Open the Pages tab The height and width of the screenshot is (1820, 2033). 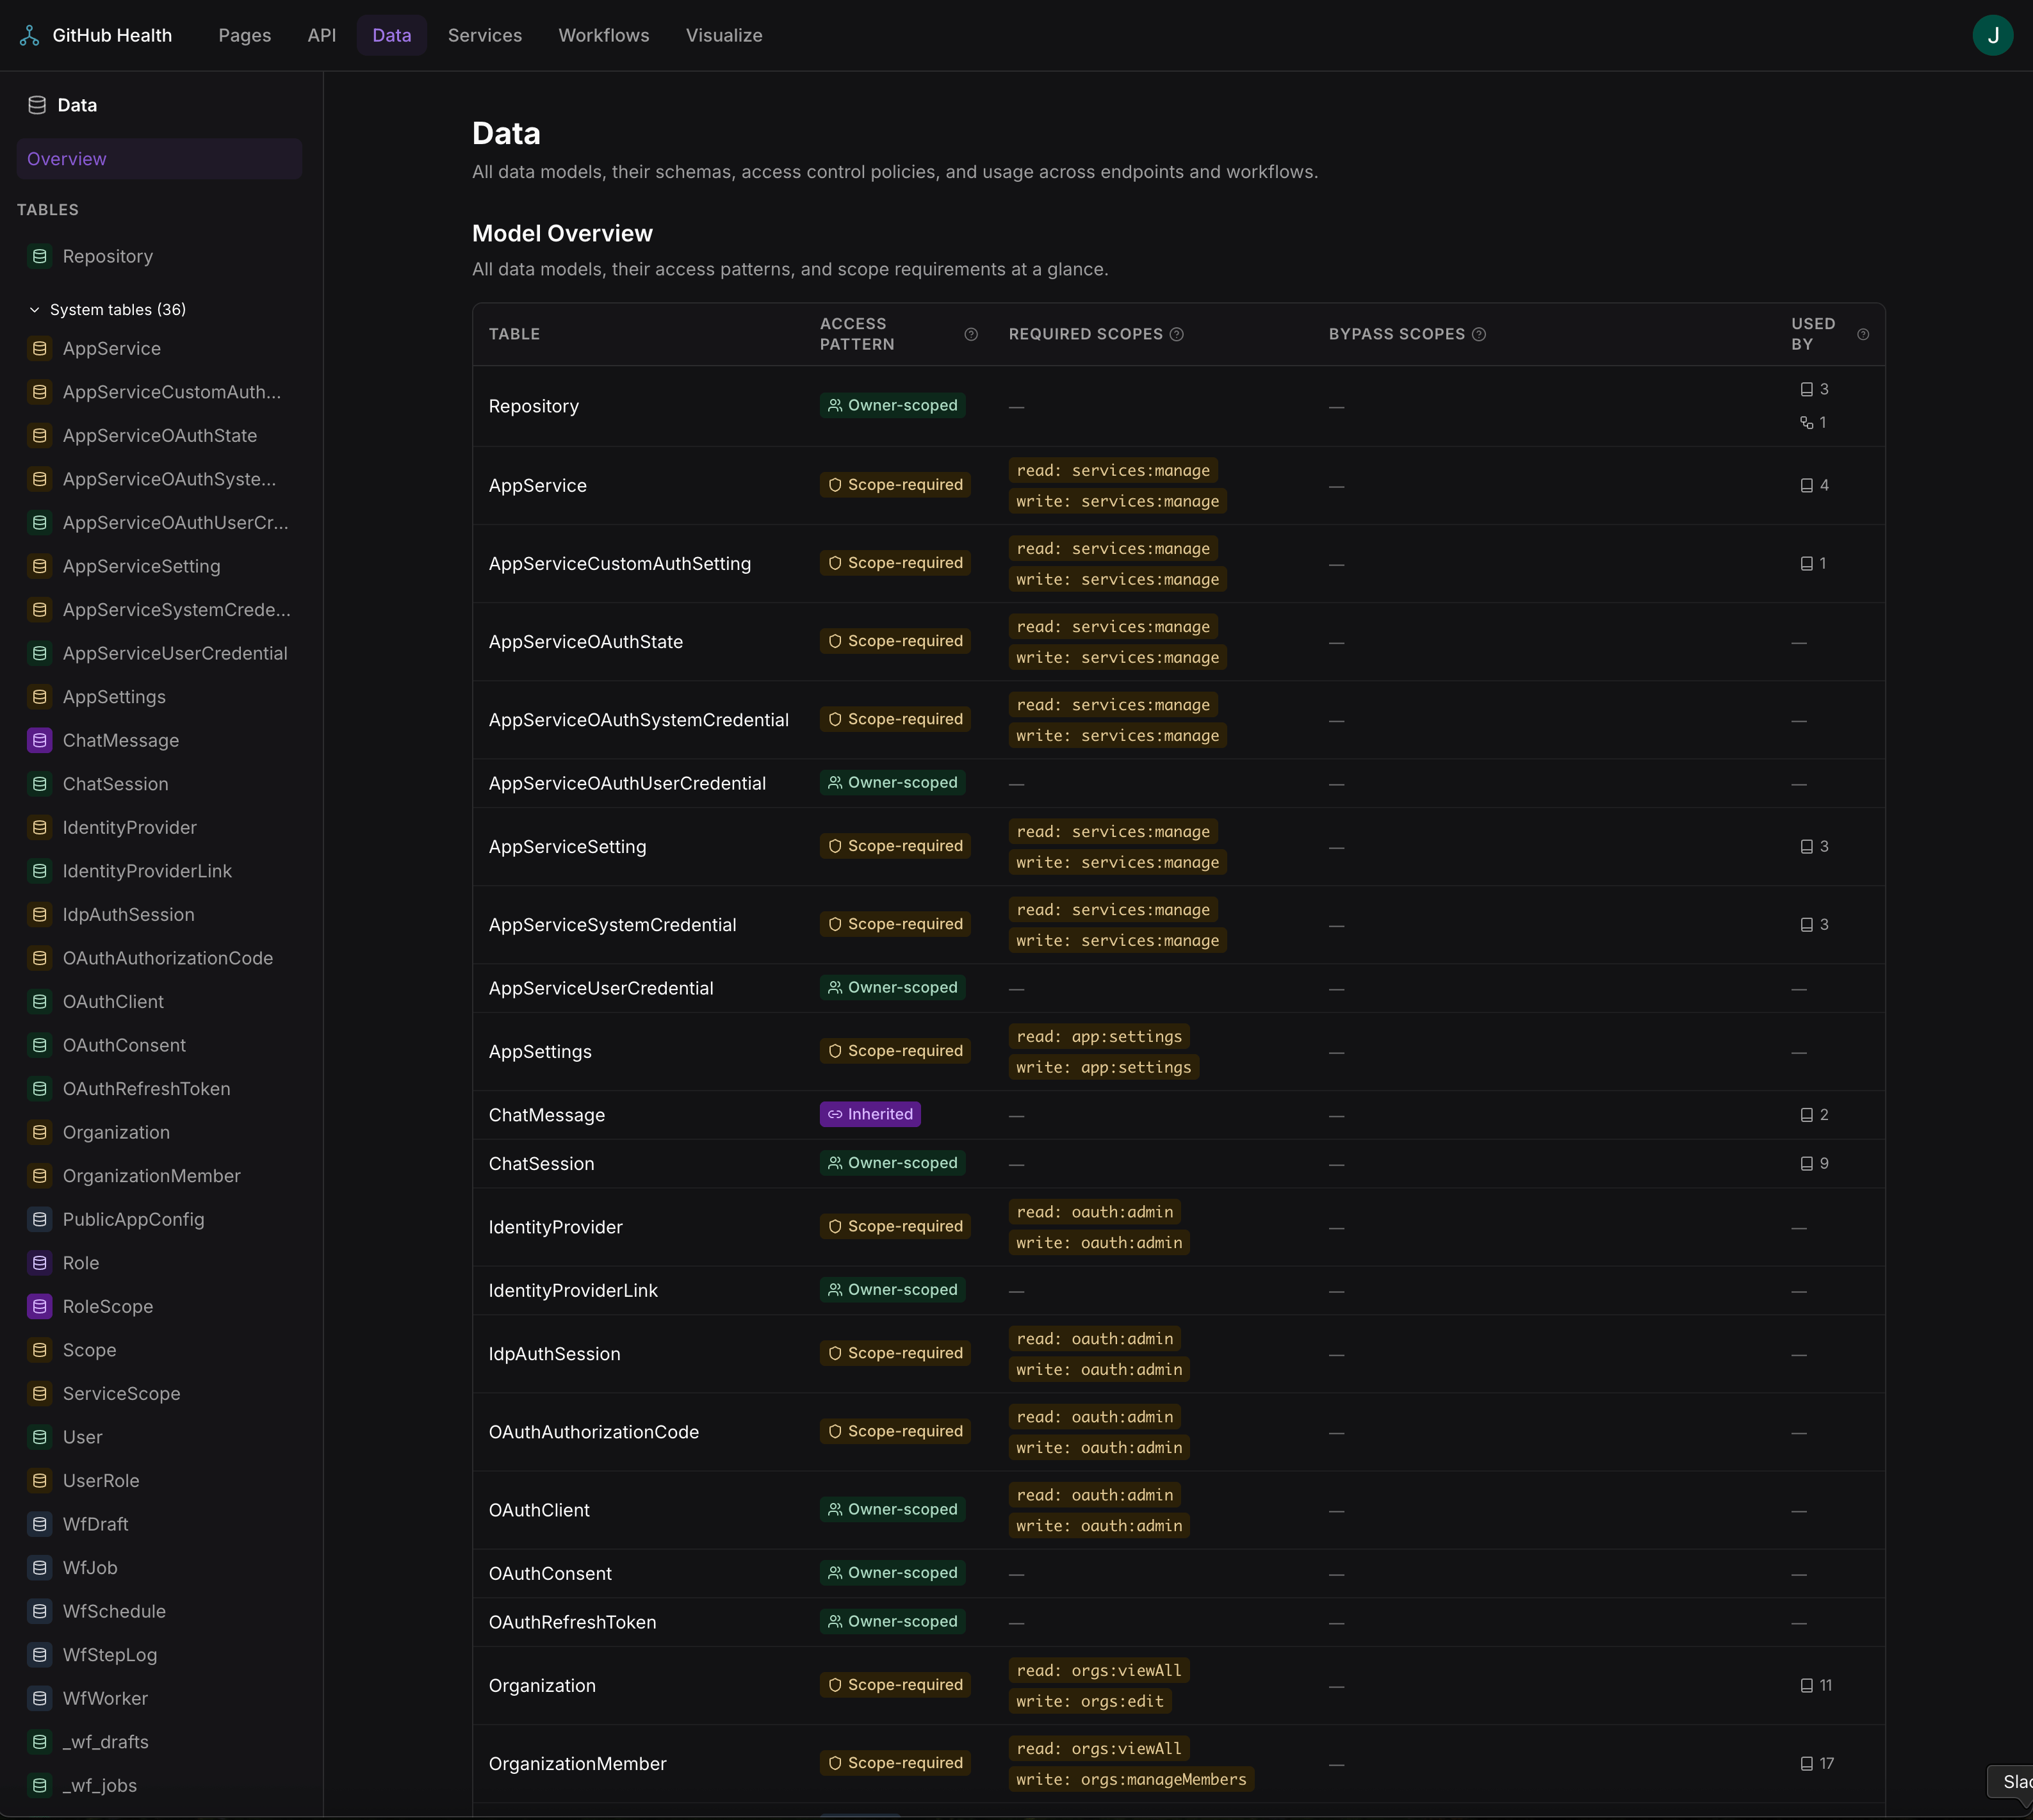pos(245,35)
